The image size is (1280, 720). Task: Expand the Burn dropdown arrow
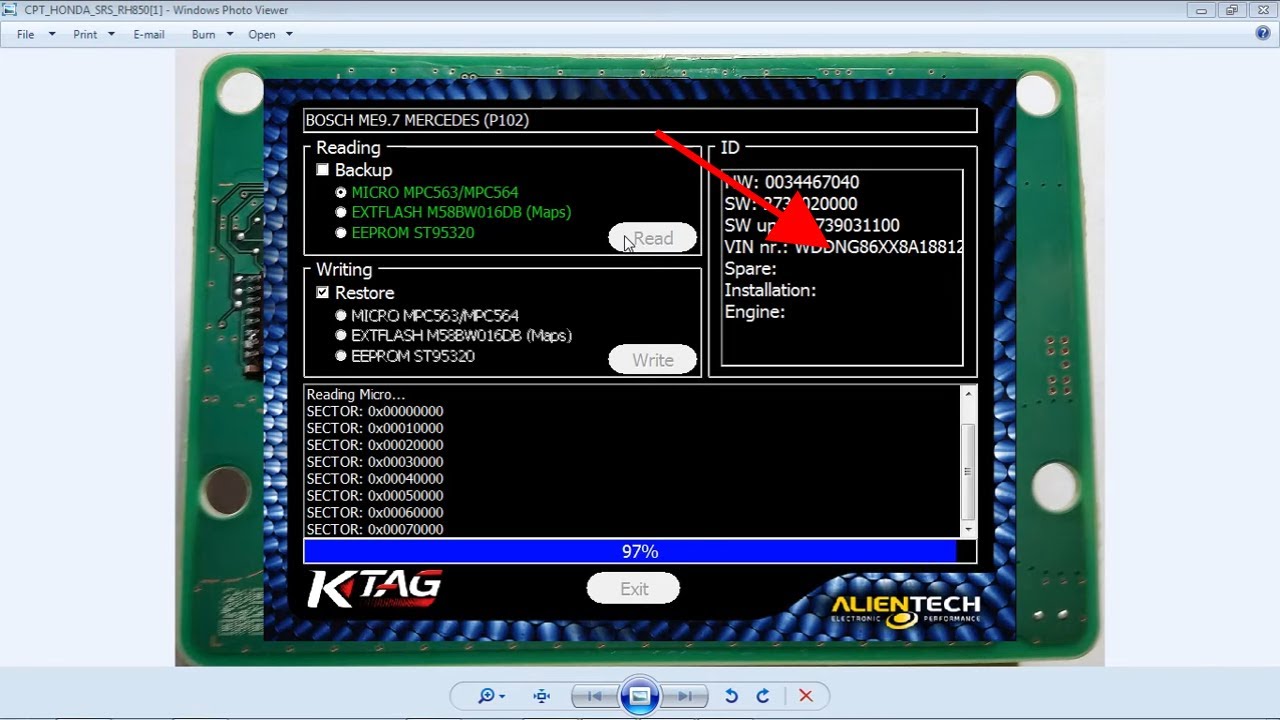230,34
